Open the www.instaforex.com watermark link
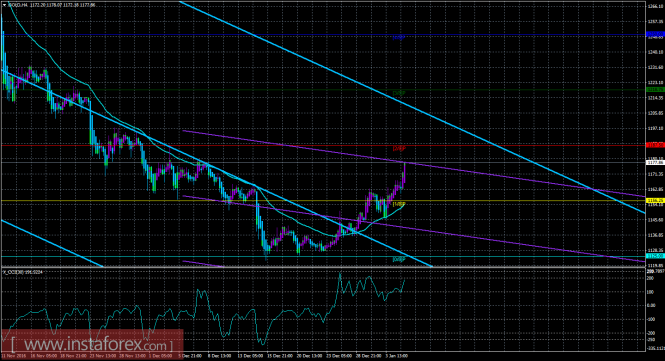 click(x=92, y=343)
